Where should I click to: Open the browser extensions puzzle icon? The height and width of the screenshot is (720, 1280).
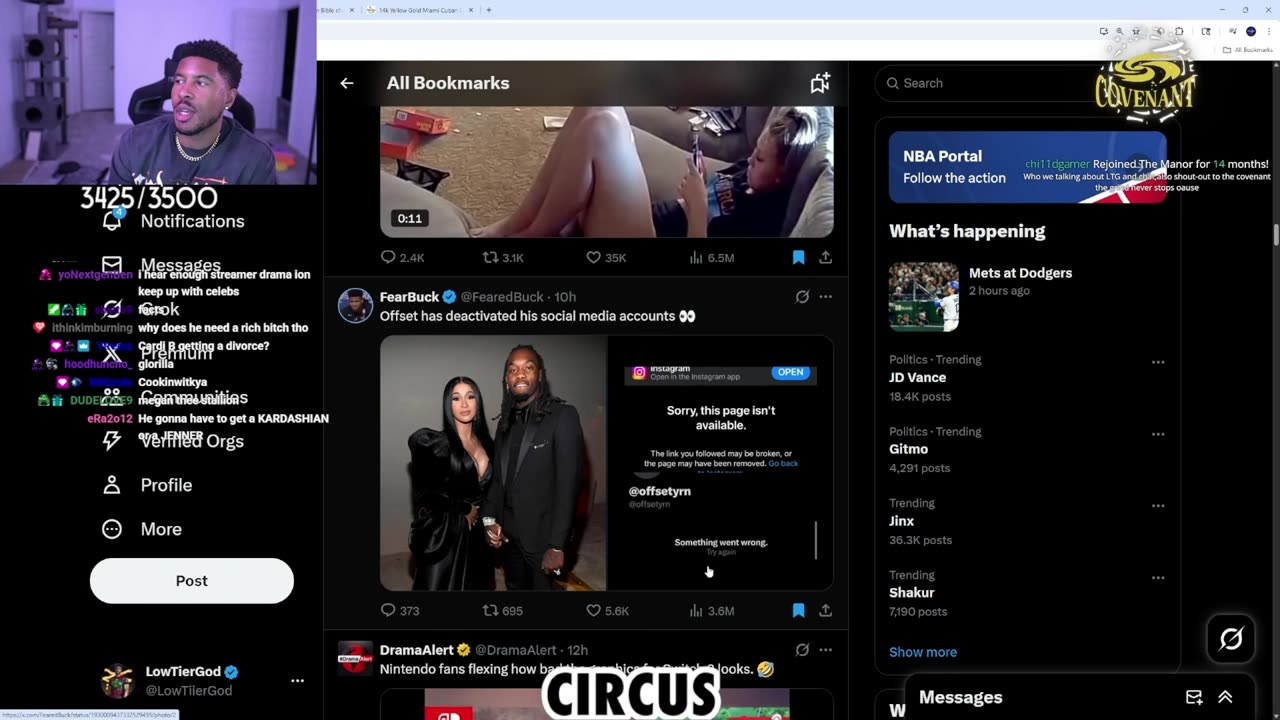pos(1179,32)
